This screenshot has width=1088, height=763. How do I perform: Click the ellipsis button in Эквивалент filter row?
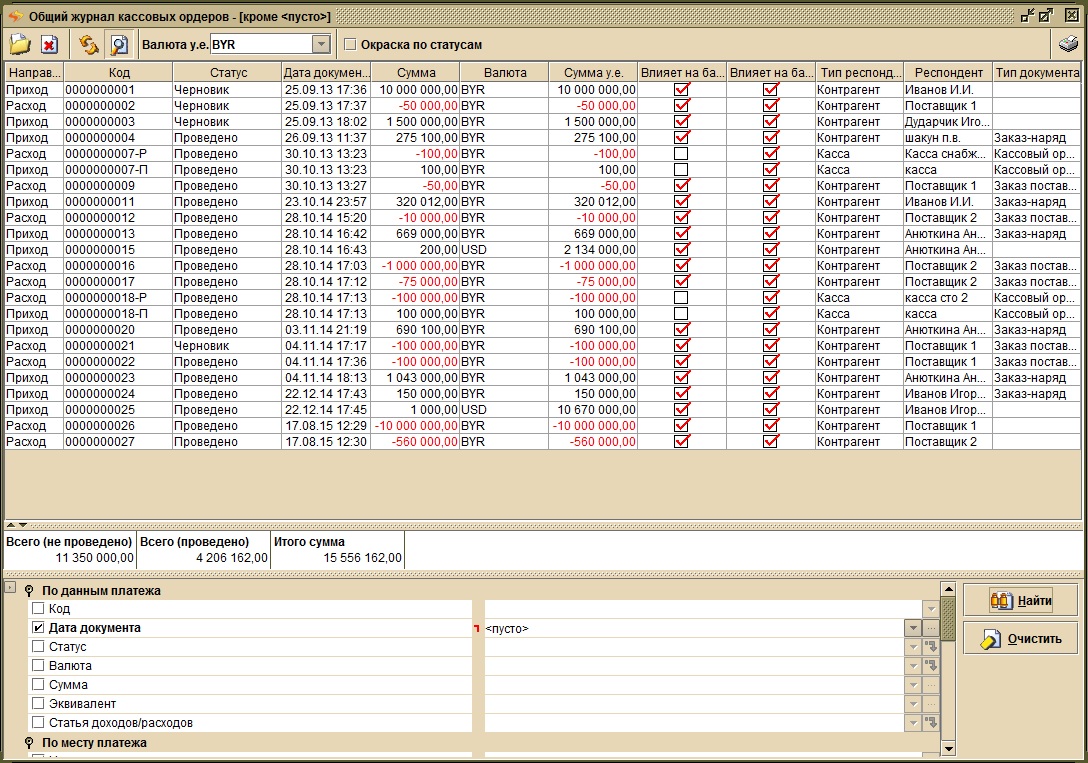tap(931, 703)
